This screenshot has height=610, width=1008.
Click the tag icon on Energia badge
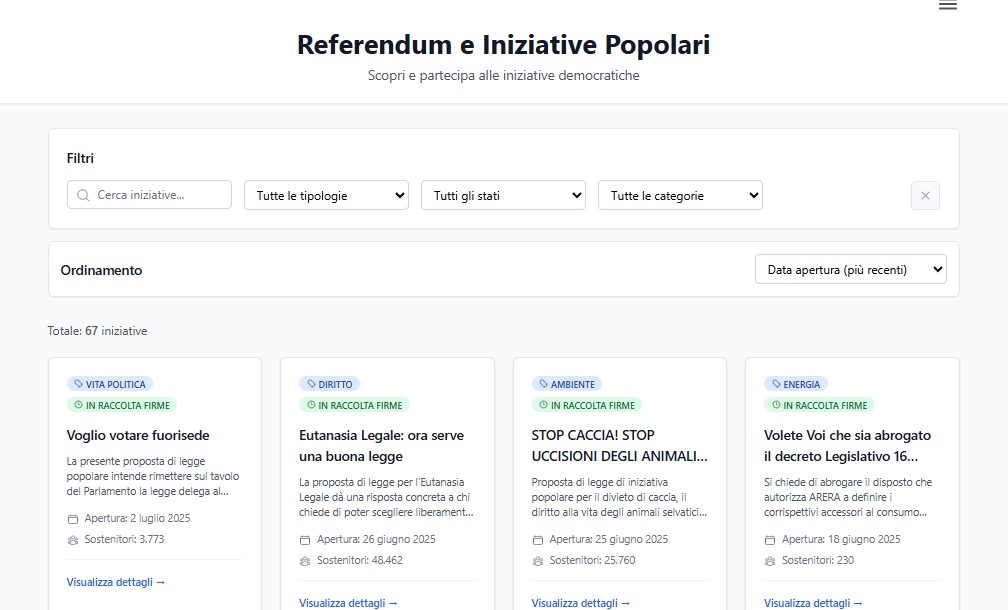pyautogui.click(x=775, y=384)
